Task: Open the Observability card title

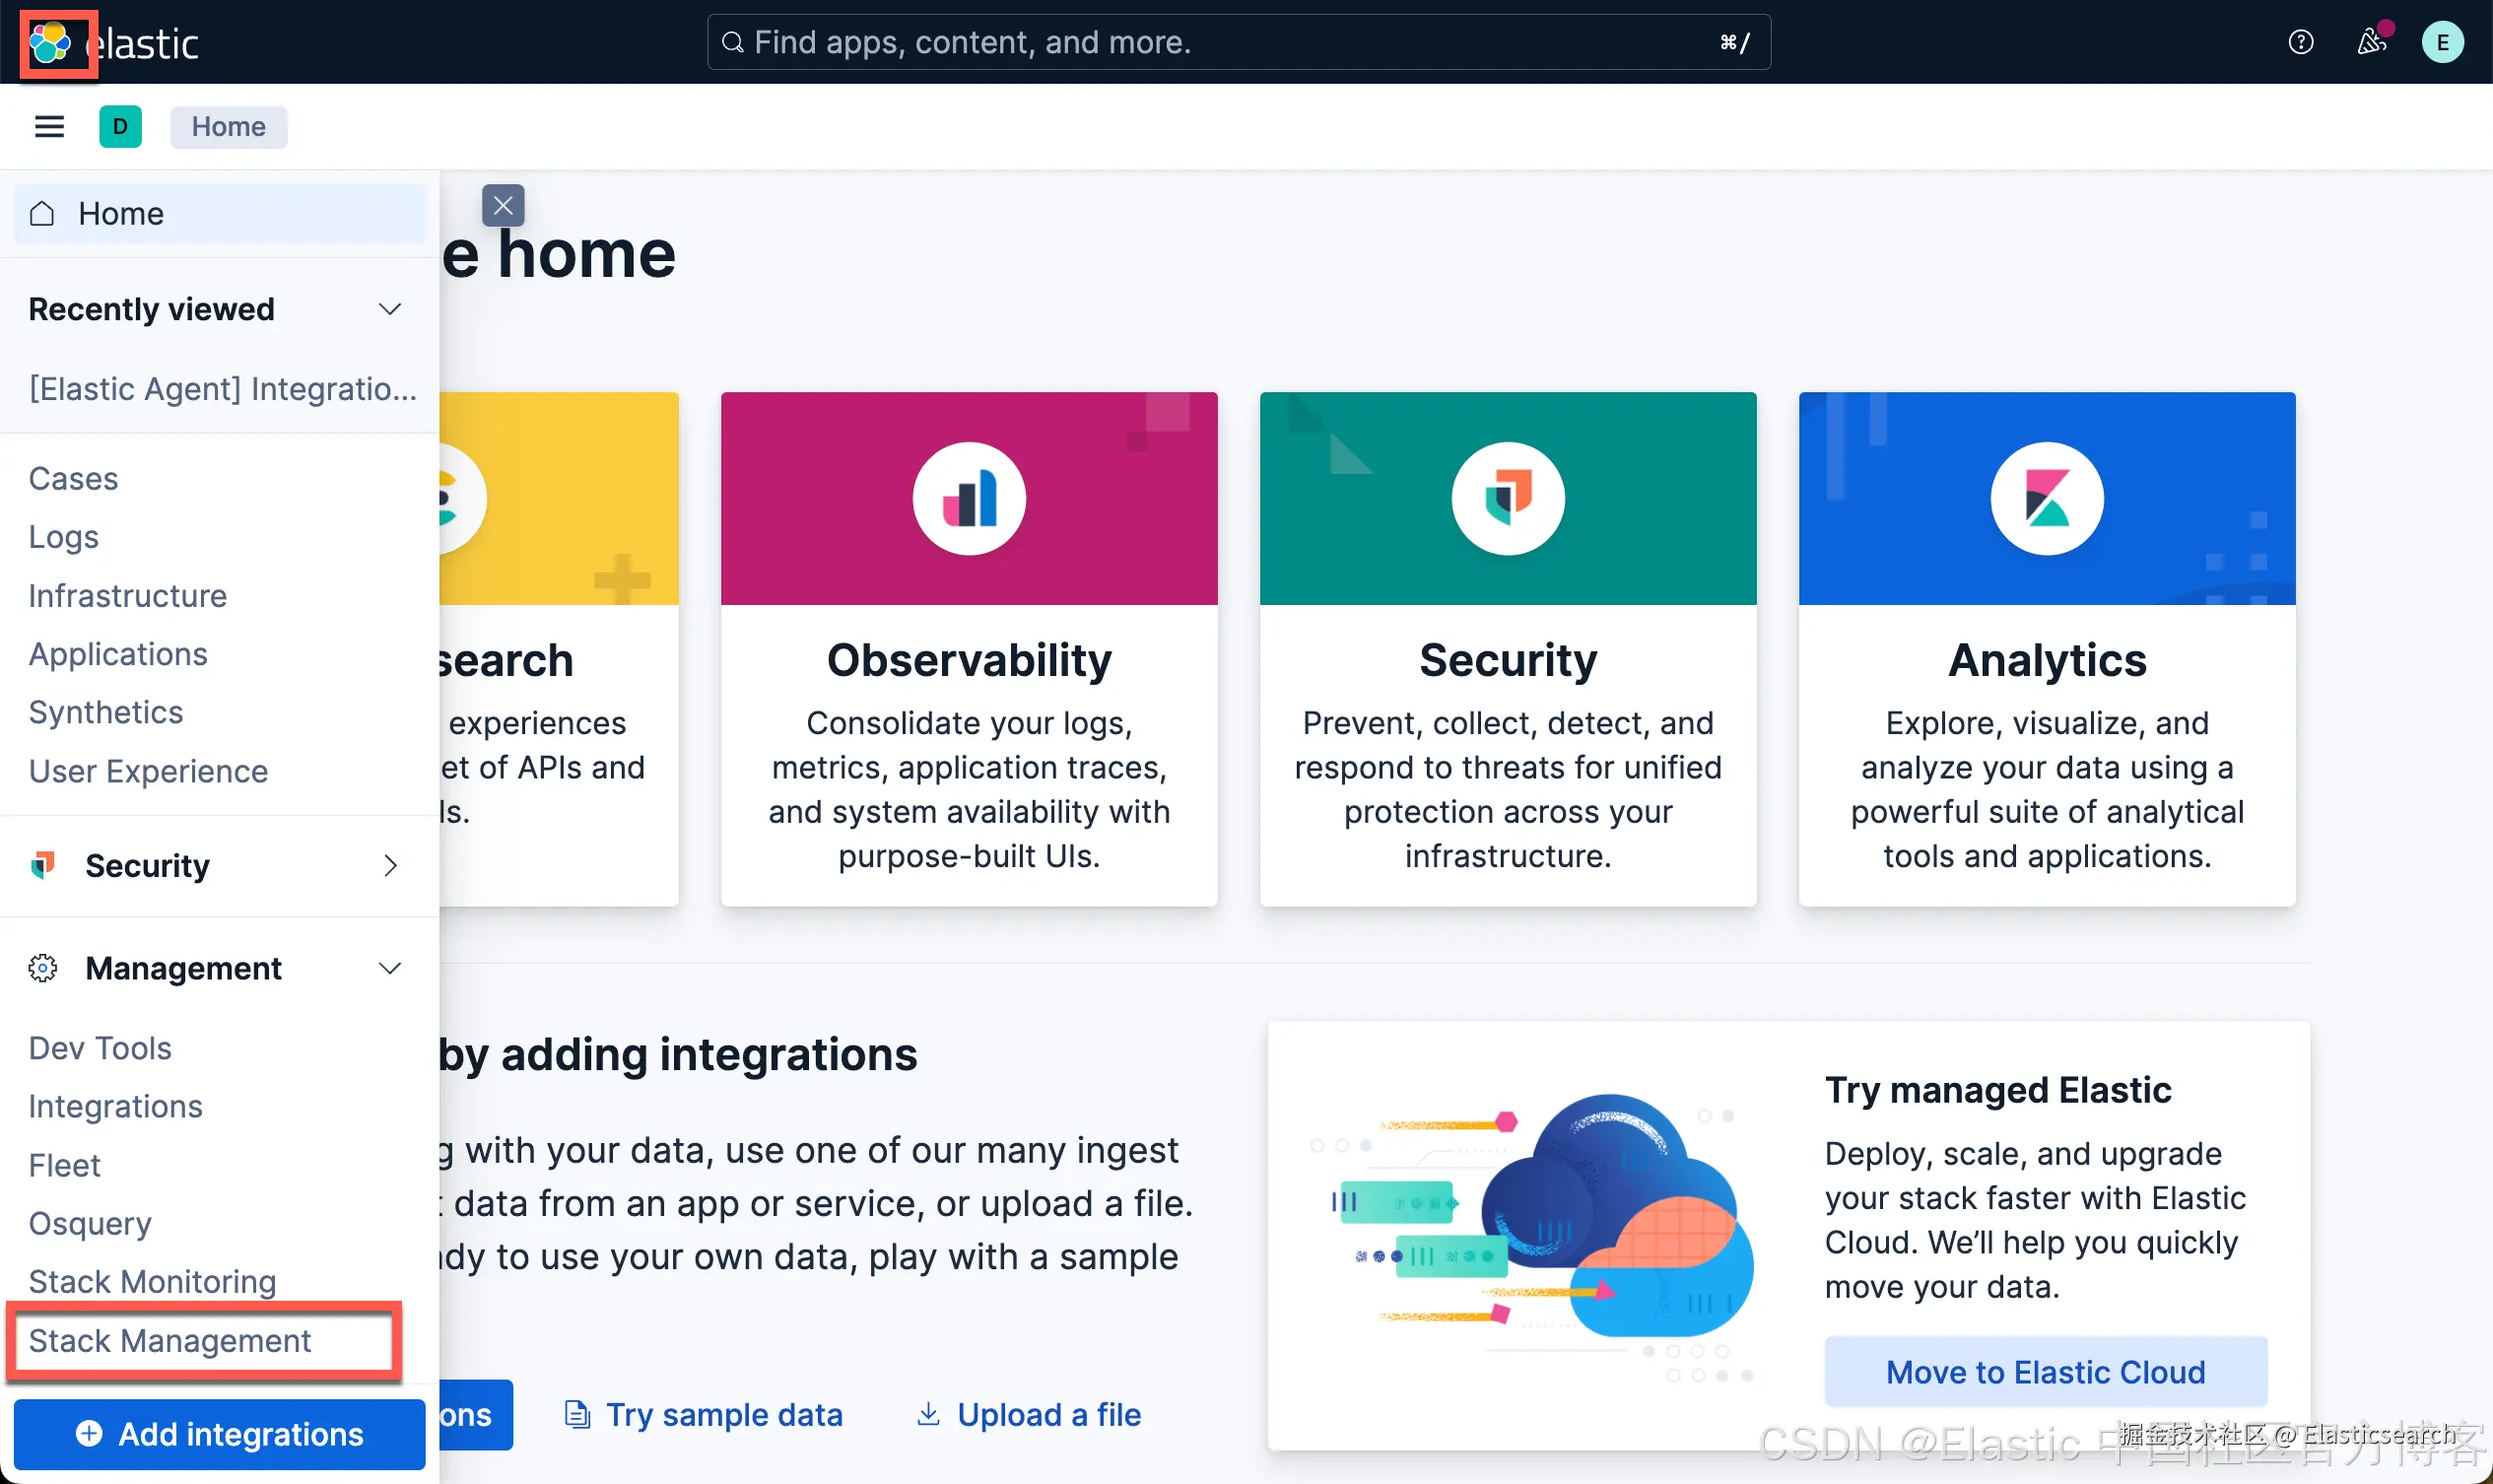Action: tap(969, 660)
